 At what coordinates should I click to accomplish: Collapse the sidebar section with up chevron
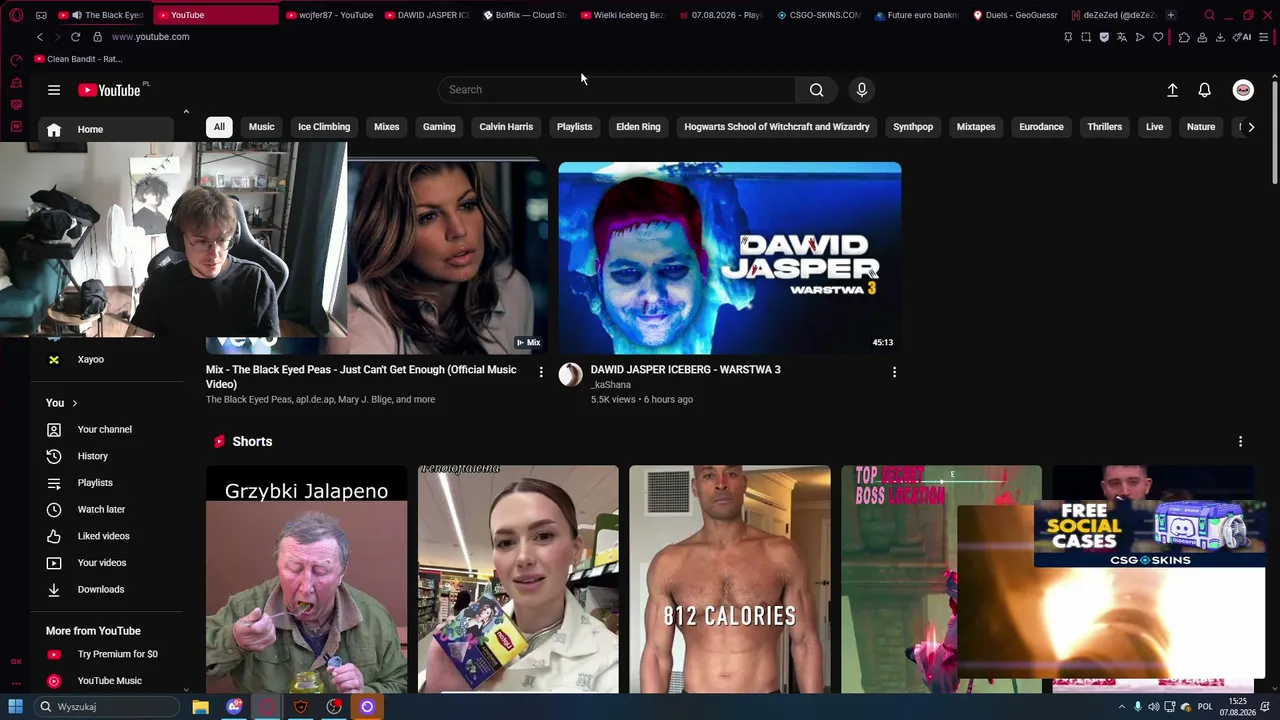[186, 112]
